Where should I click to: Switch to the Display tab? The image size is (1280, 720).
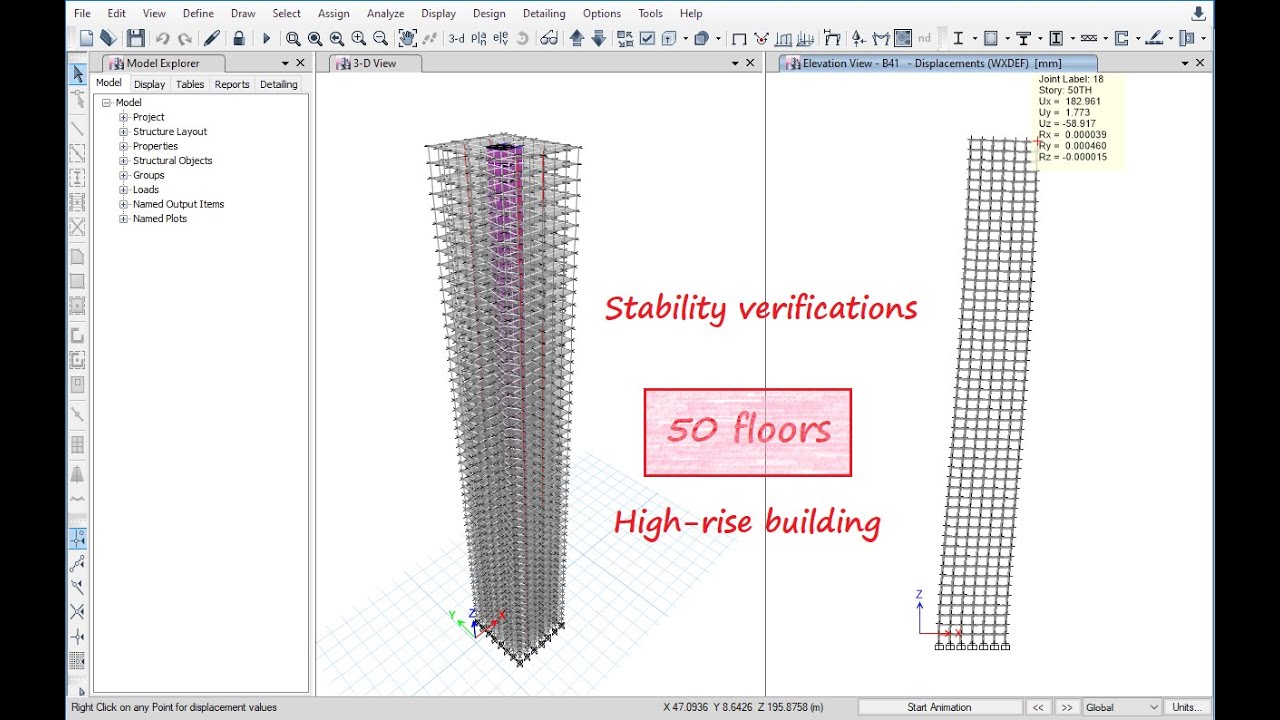click(x=149, y=84)
